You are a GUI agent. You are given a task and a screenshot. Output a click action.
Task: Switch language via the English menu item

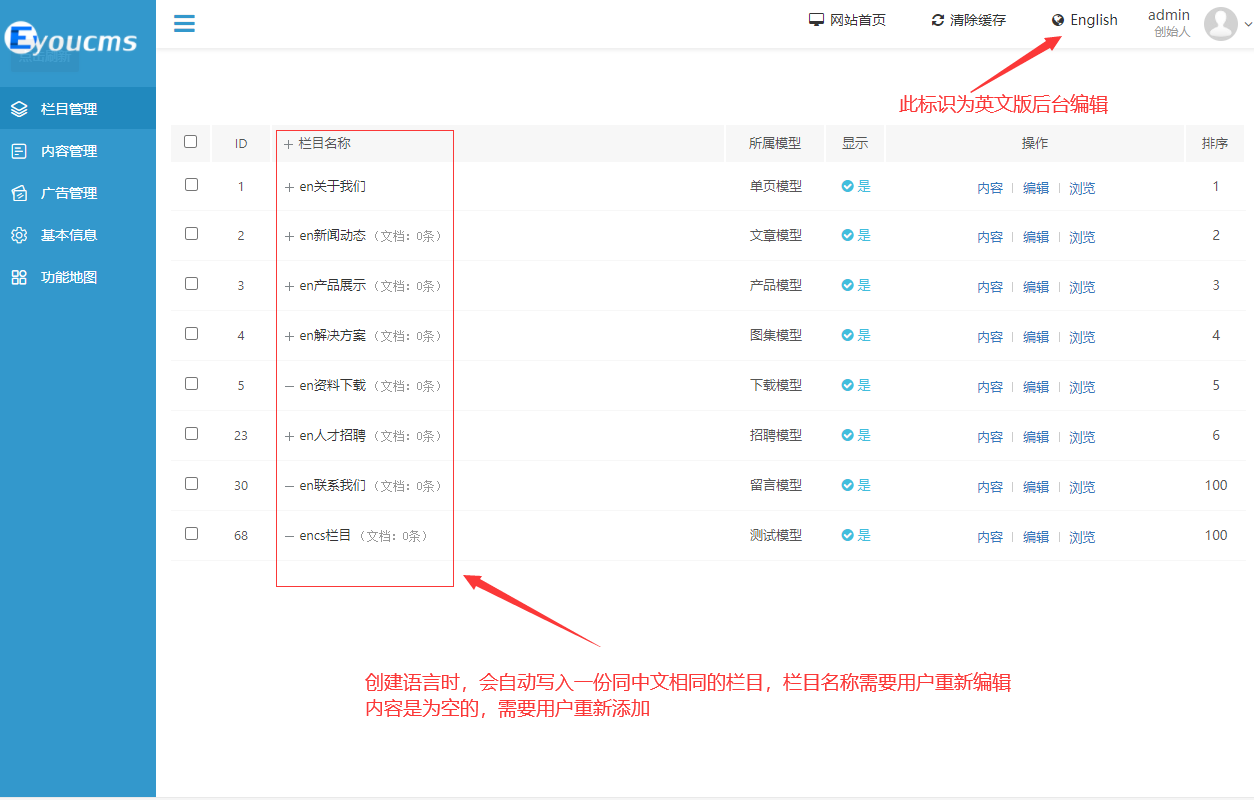pyautogui.click(x=1084, y=19)
